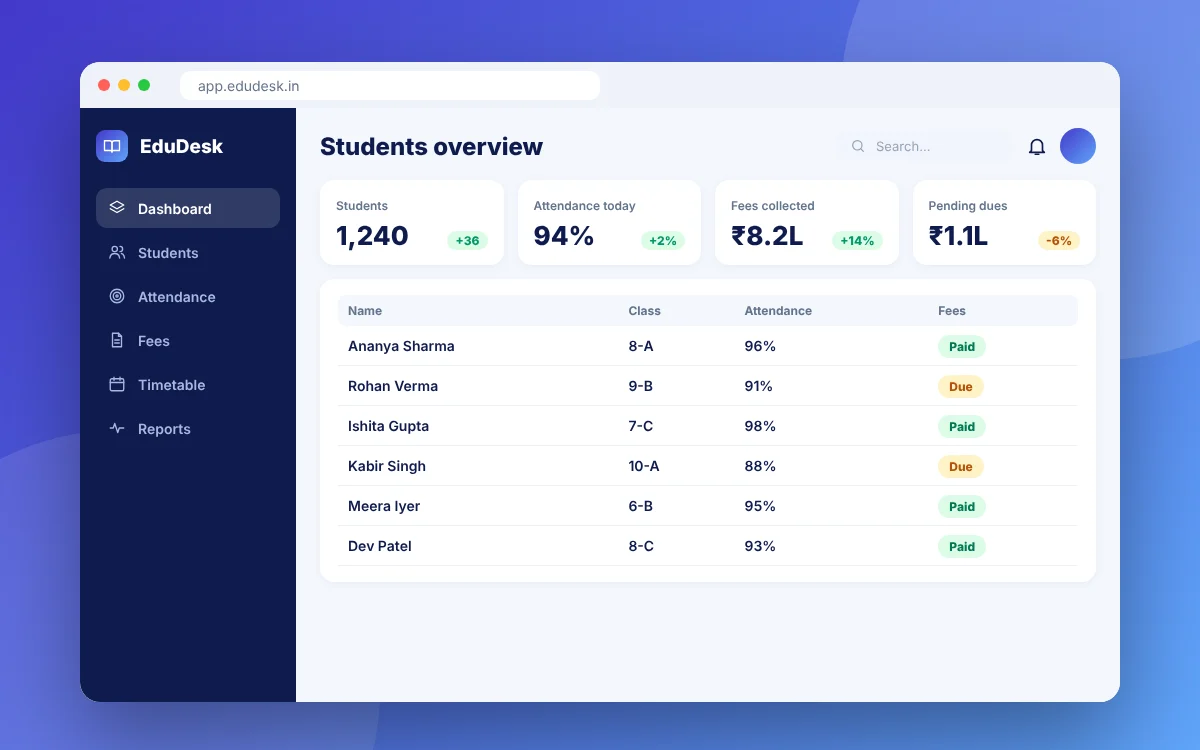
Task: Open the user profile avatar
Action: coord(1078,146)
